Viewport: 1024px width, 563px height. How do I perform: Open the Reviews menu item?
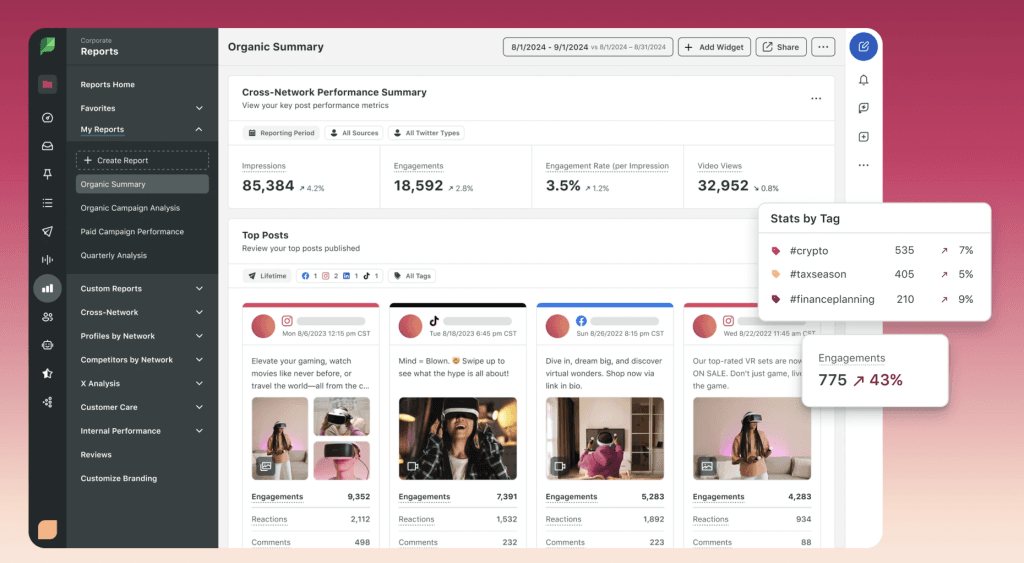tap(96, 455)
